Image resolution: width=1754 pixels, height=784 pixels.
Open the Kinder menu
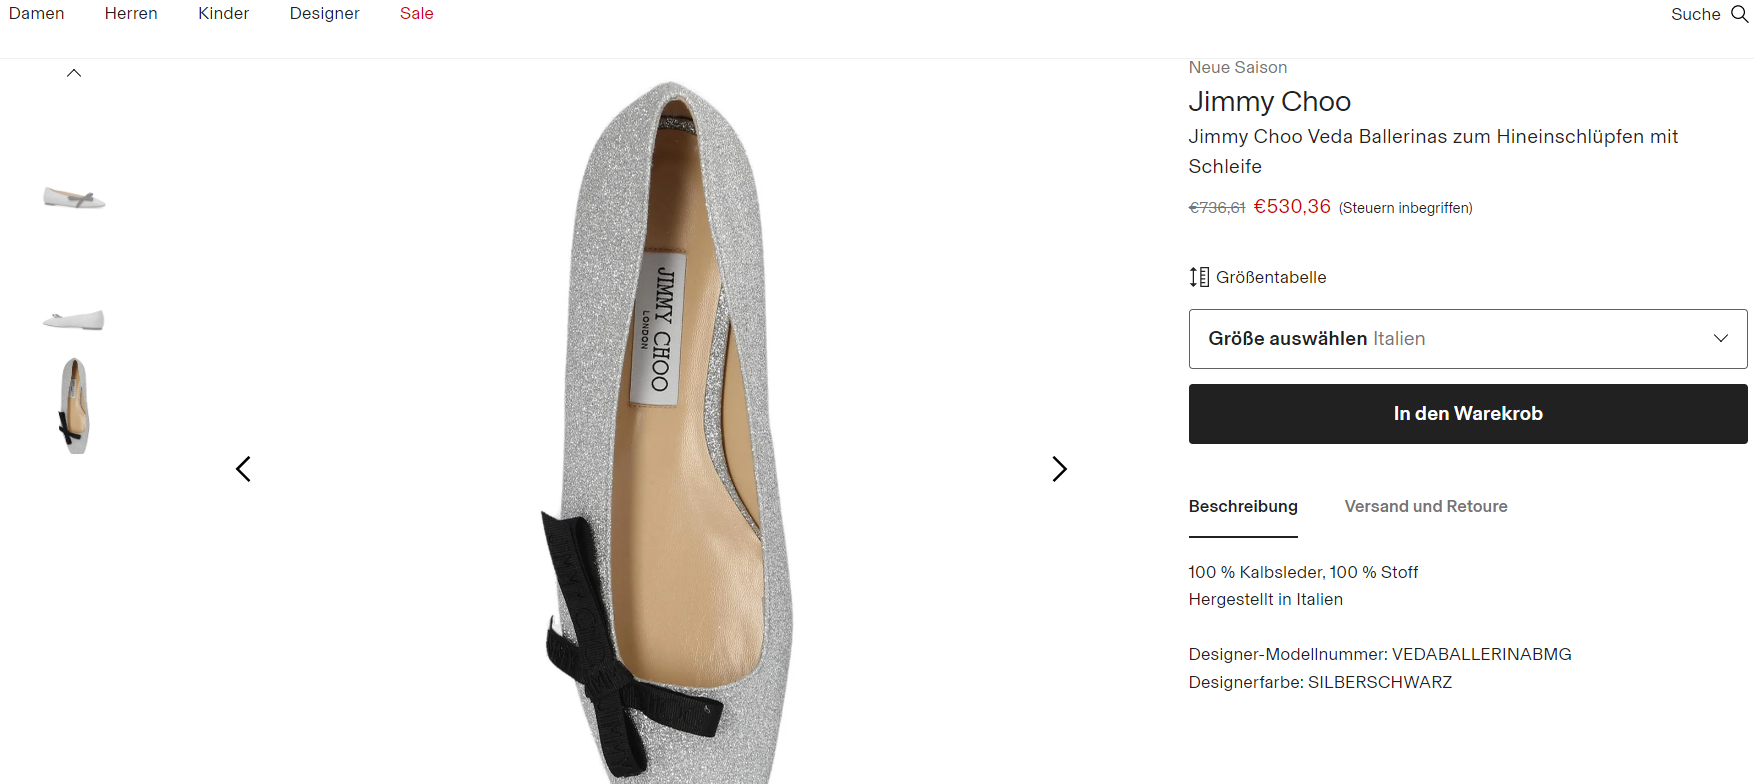[x=223, y=14]
